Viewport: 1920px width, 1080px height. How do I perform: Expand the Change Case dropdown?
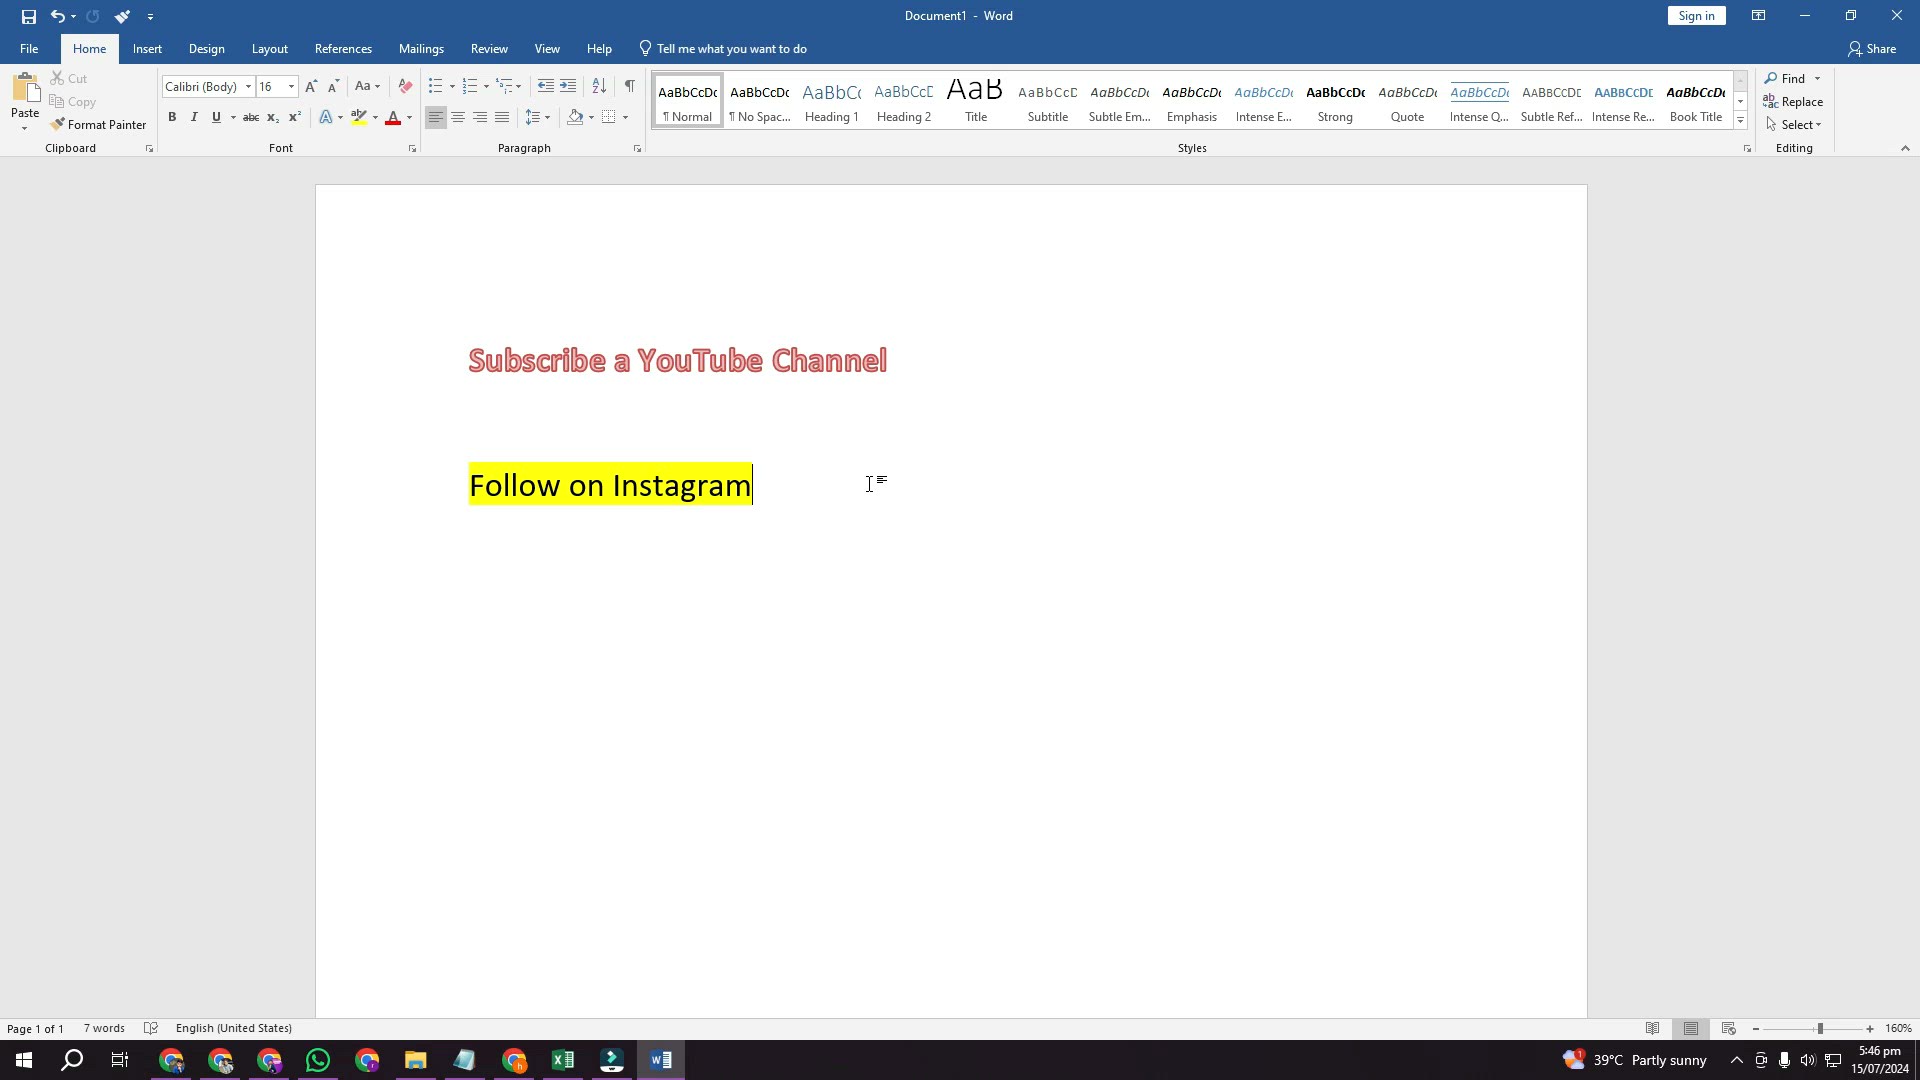coord(368,87)
